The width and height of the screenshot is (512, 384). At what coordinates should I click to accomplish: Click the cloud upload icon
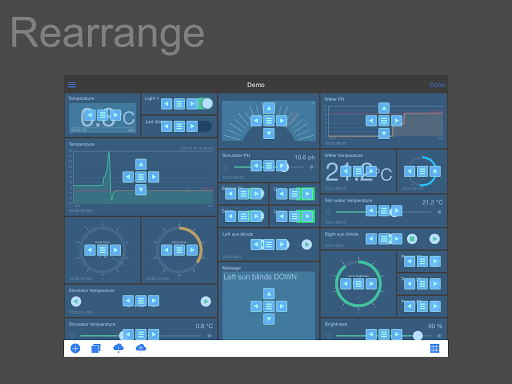tap(141, 348)
